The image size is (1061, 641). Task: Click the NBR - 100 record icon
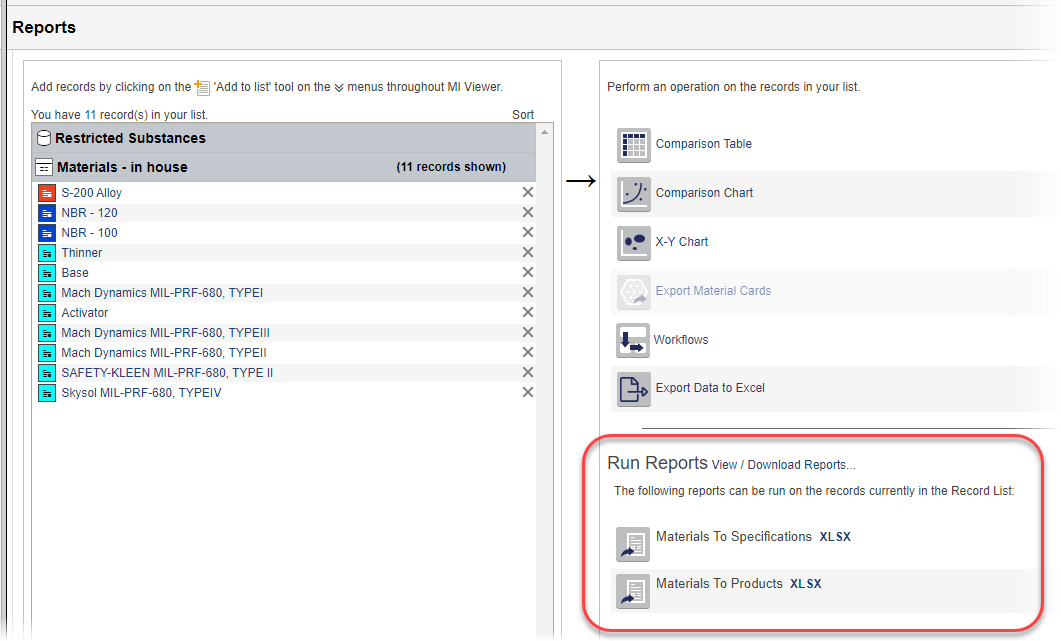click(x=47, y=233)
